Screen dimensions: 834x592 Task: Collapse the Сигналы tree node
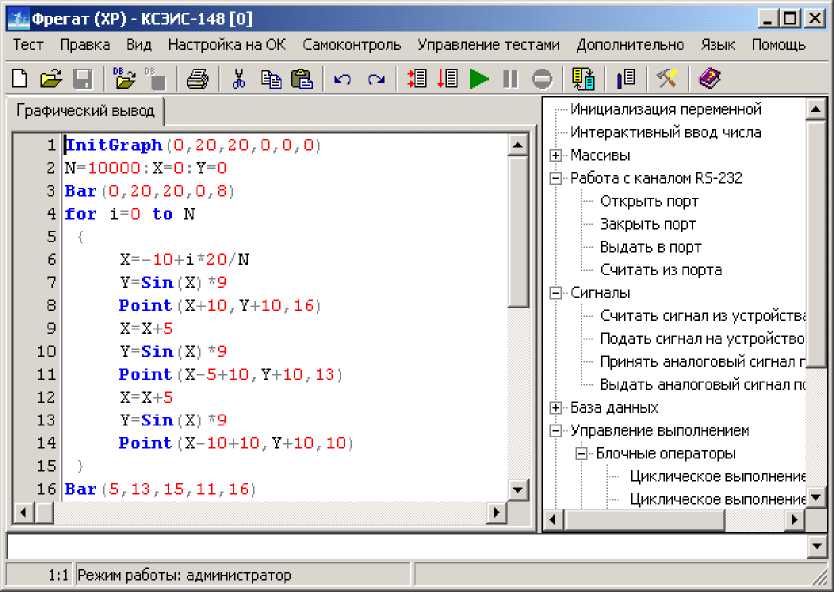[555, 293]
